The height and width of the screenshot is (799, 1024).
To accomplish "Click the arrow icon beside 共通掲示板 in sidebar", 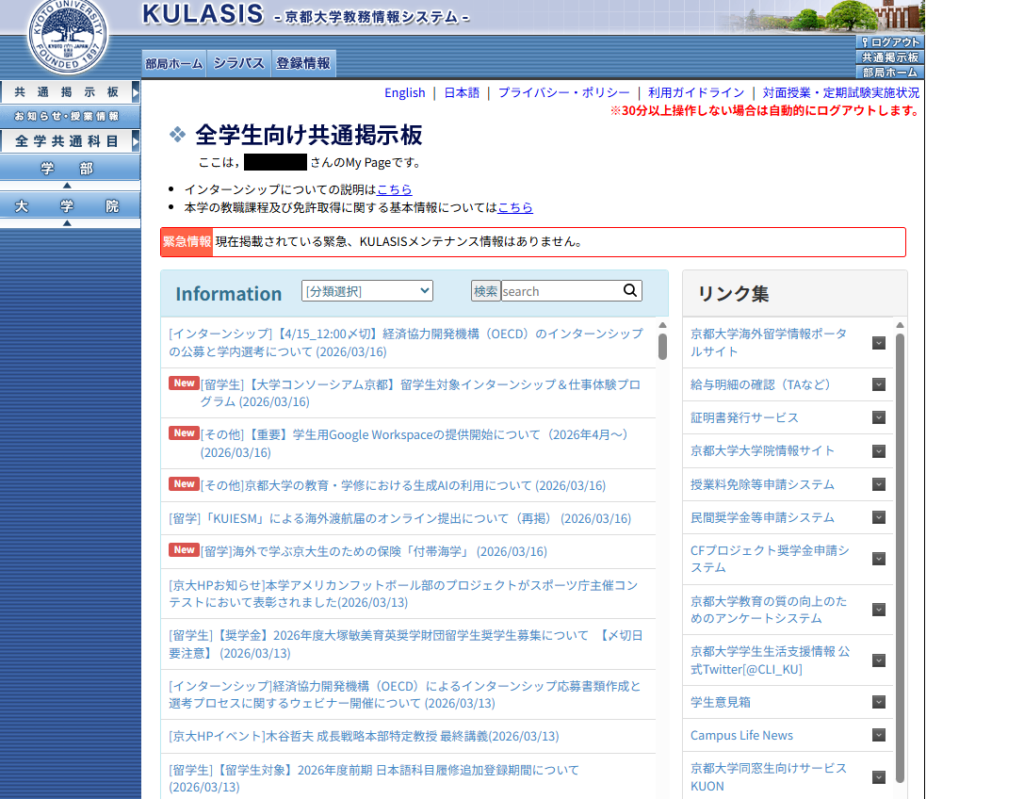I will (135, 92).
